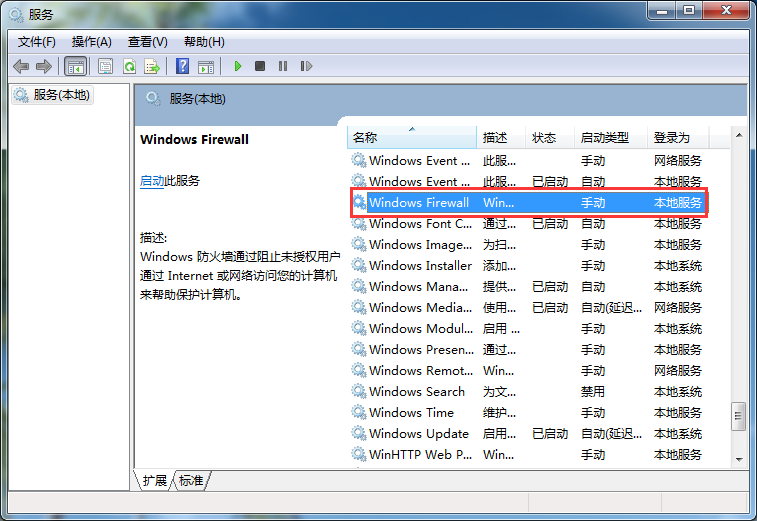The image size is (757, 521).
Task: Click the 启动 link to start service
Action: [x=152, y=181]
